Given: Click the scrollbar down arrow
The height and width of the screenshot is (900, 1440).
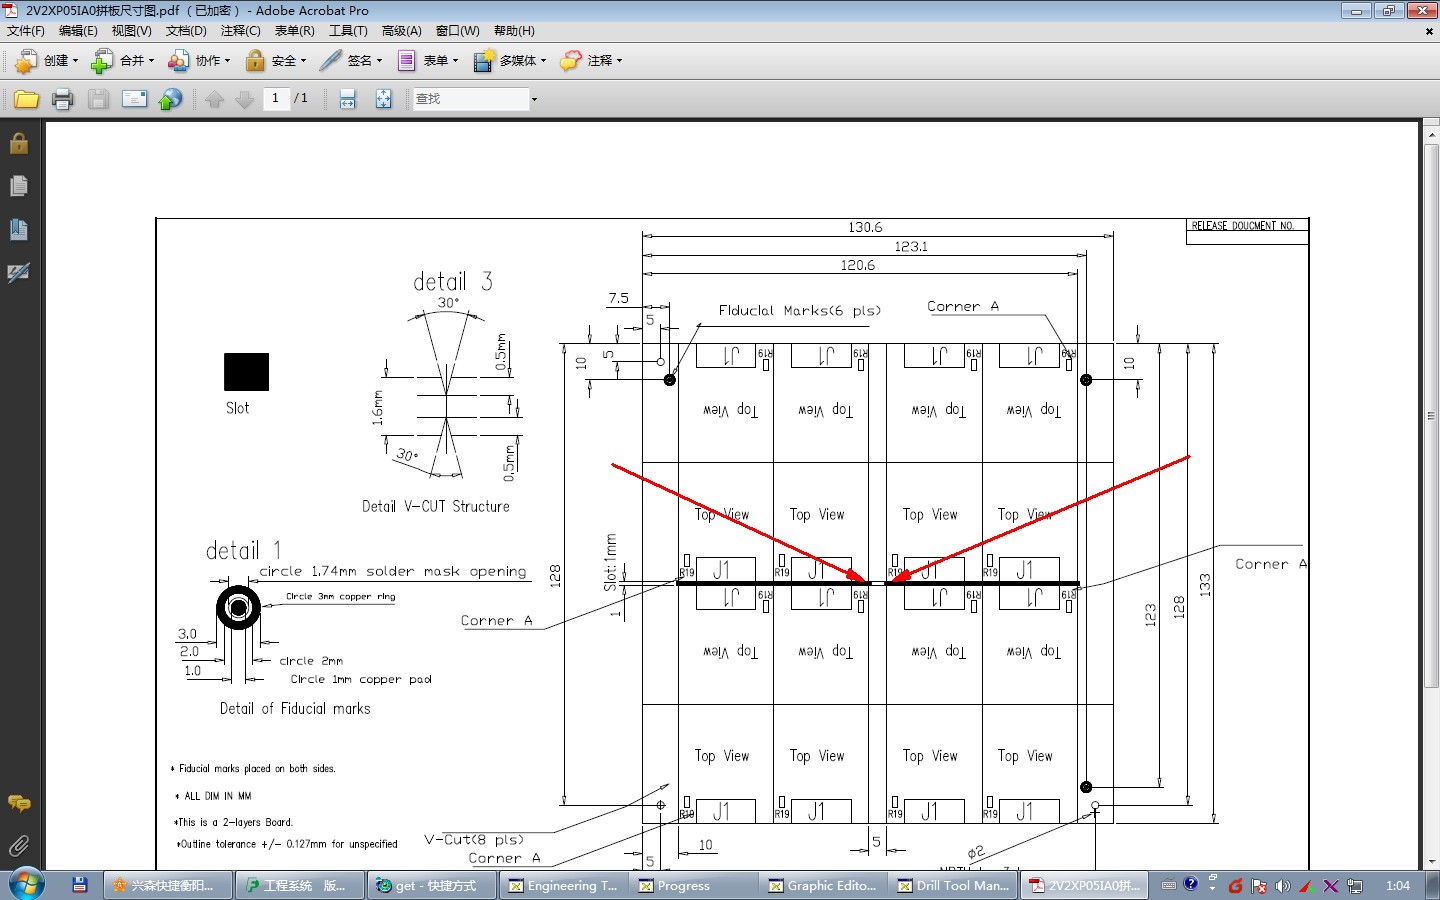Looking at the screenshot, I should 1431,861.
